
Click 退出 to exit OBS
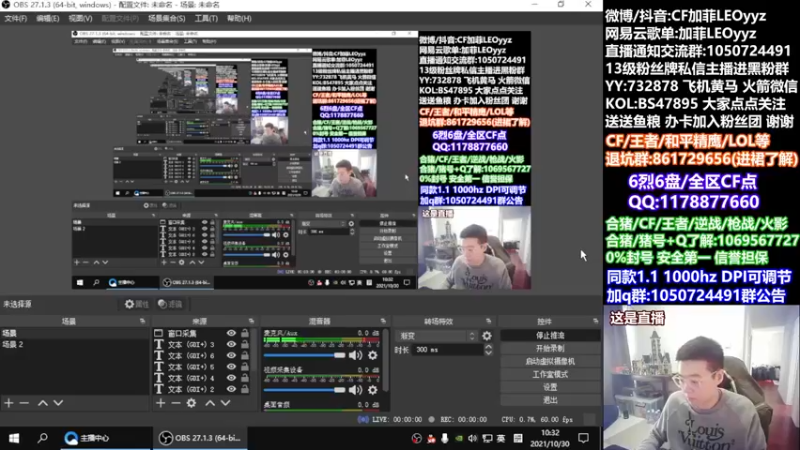tap(550, 400)
